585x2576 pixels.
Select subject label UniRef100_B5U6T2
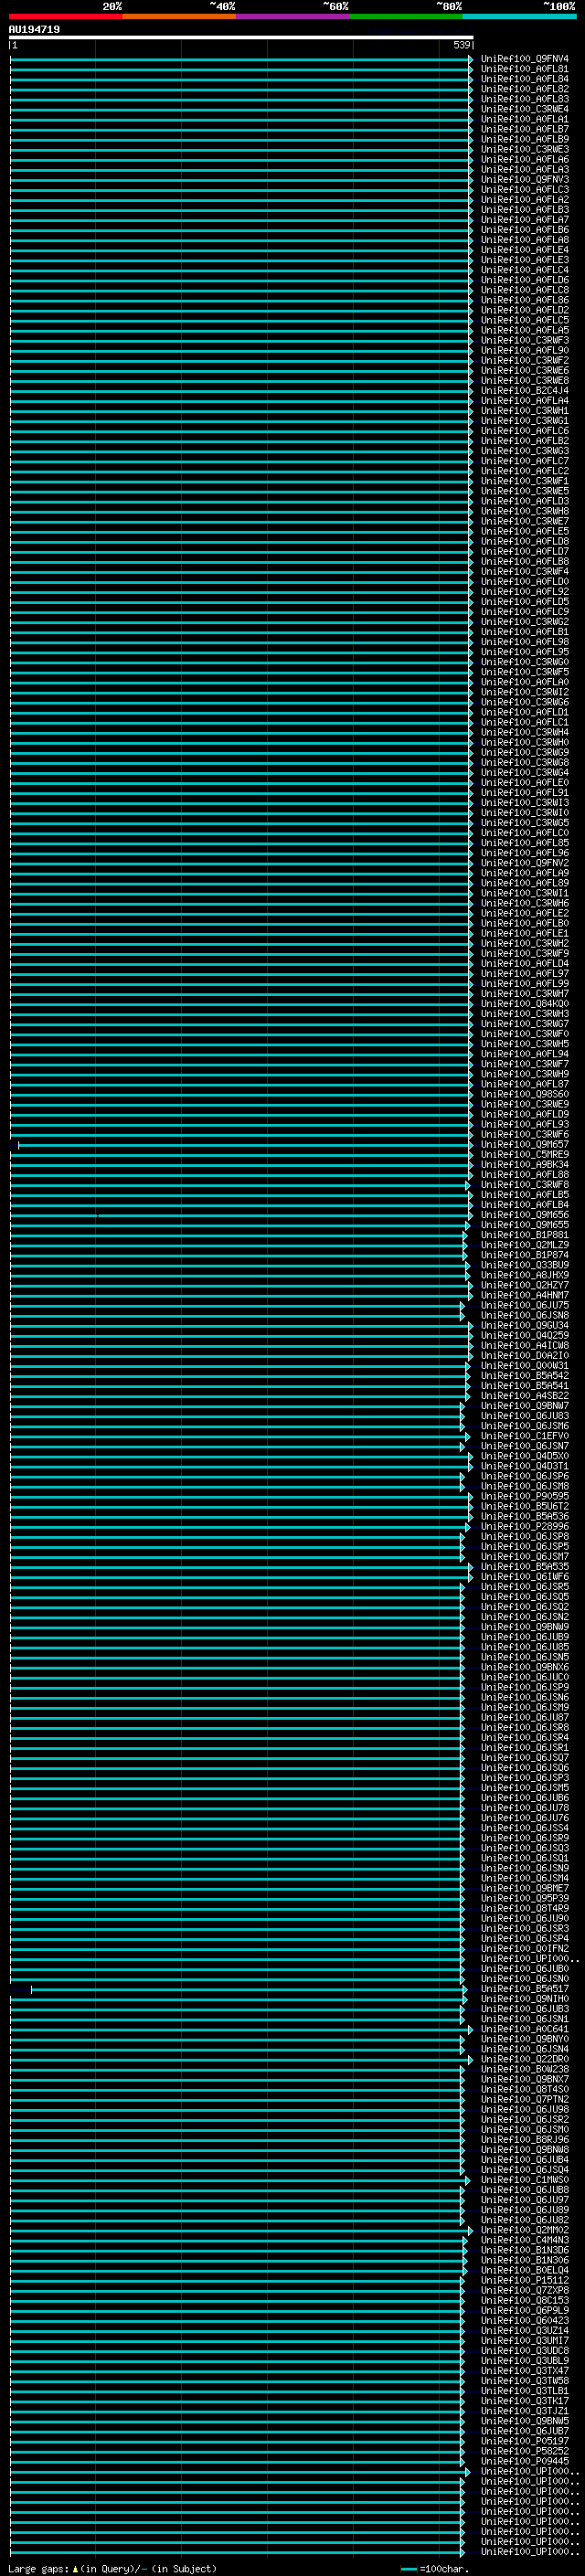(x=525, y=1507)
